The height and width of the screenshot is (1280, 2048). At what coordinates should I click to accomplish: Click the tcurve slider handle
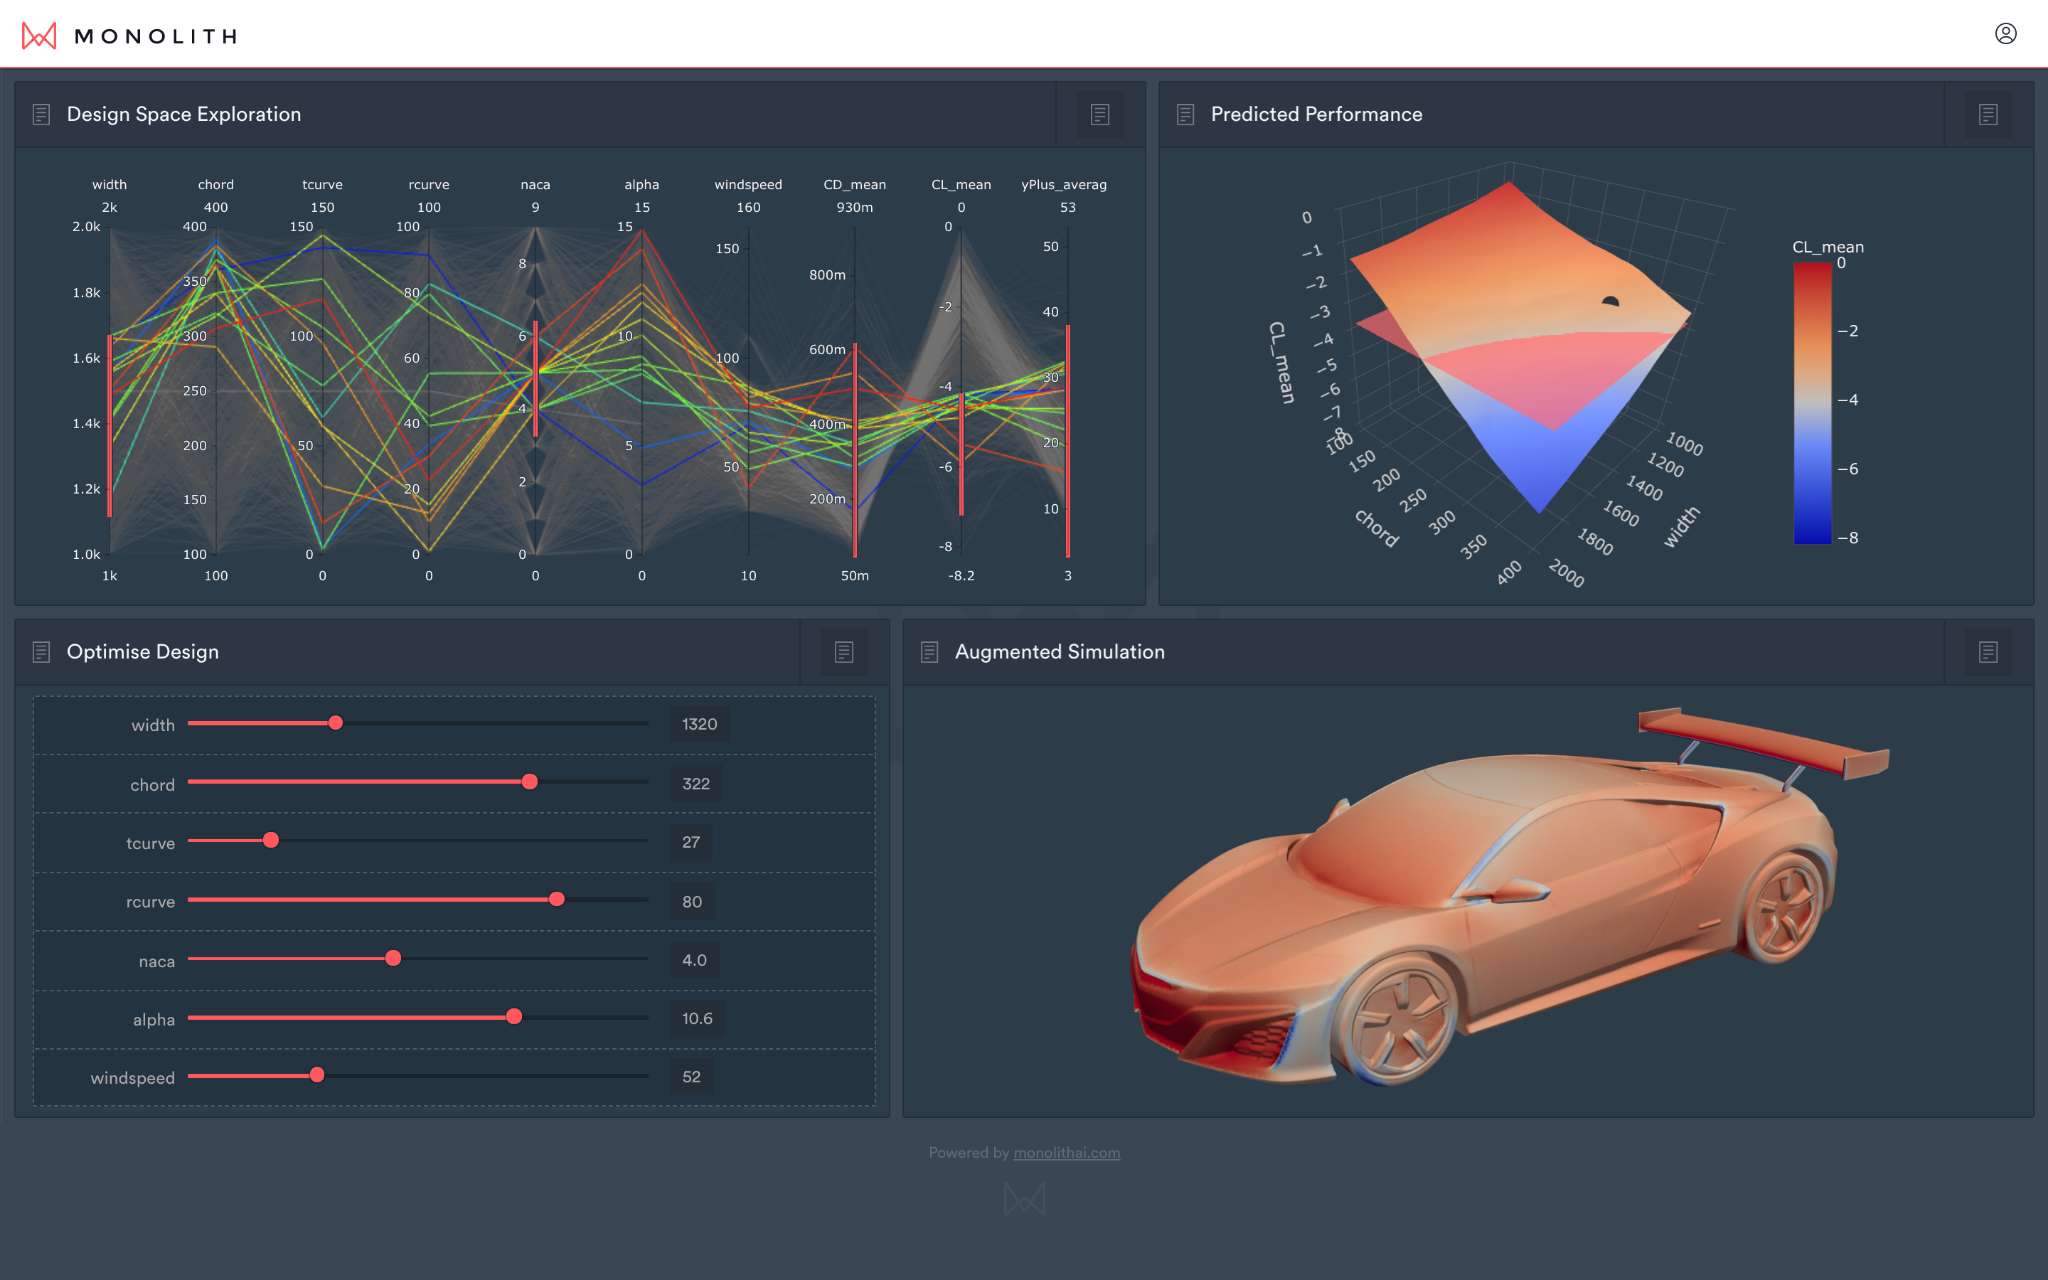click(x=271, y=840)
